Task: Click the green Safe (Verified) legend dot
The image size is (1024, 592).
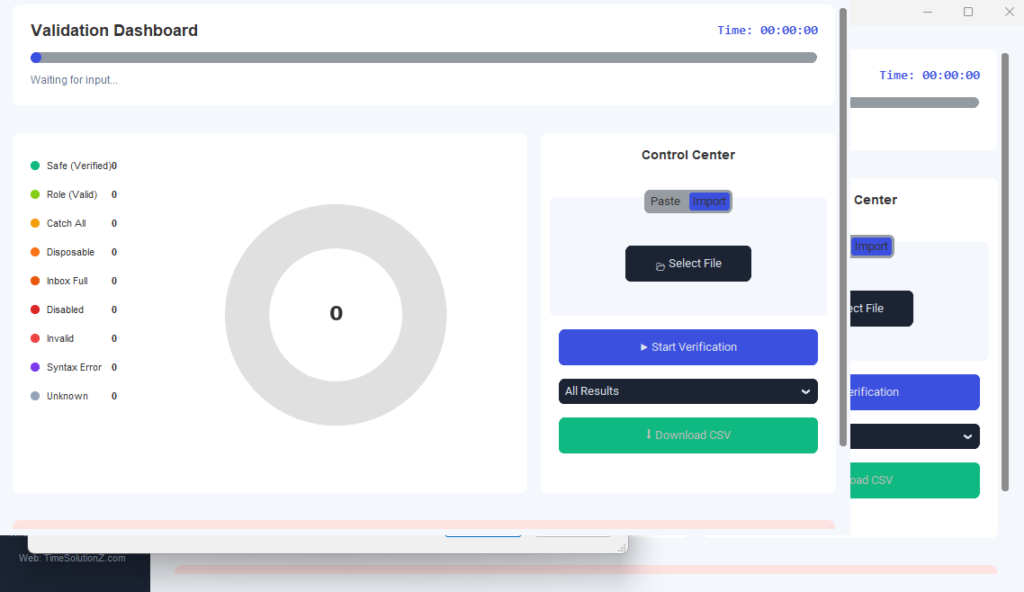Action: pos(35,166)
